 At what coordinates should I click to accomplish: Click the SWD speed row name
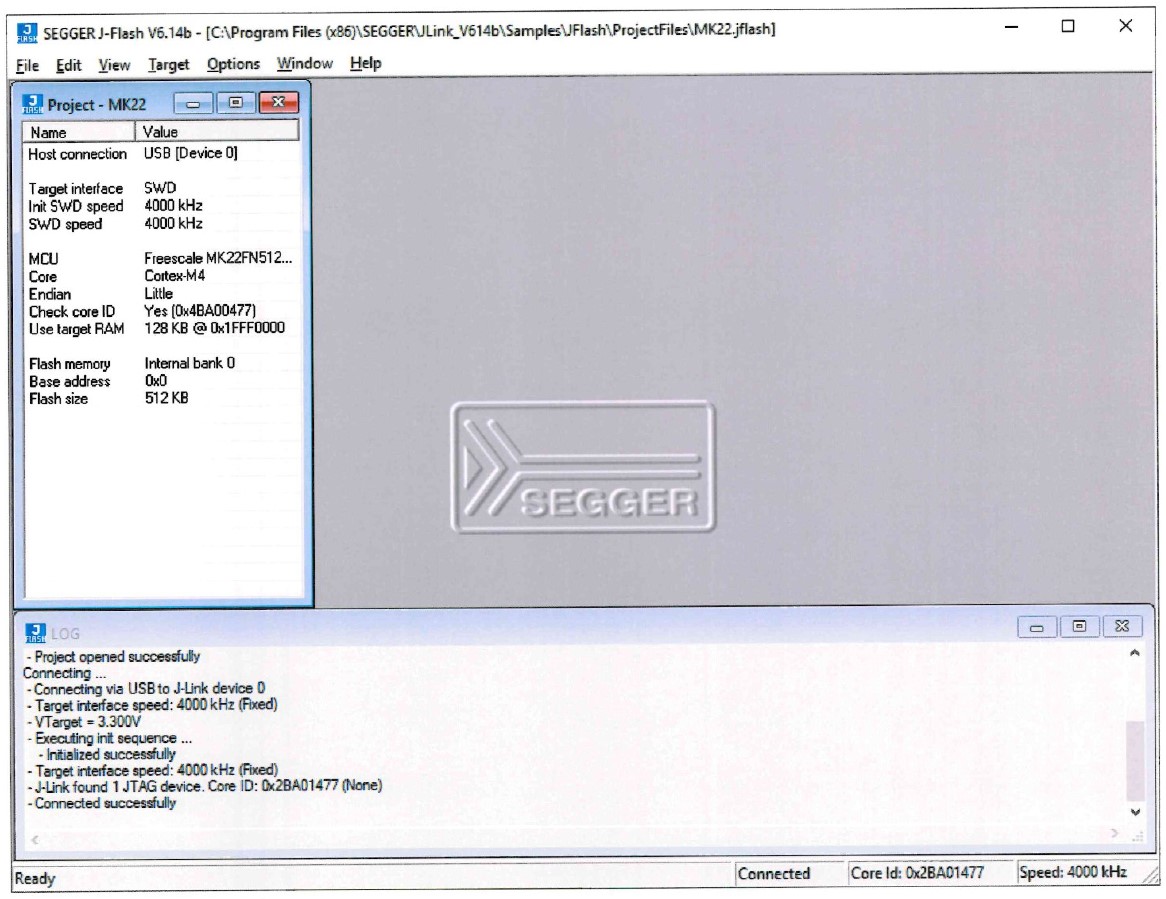click(x=65, y=224)
